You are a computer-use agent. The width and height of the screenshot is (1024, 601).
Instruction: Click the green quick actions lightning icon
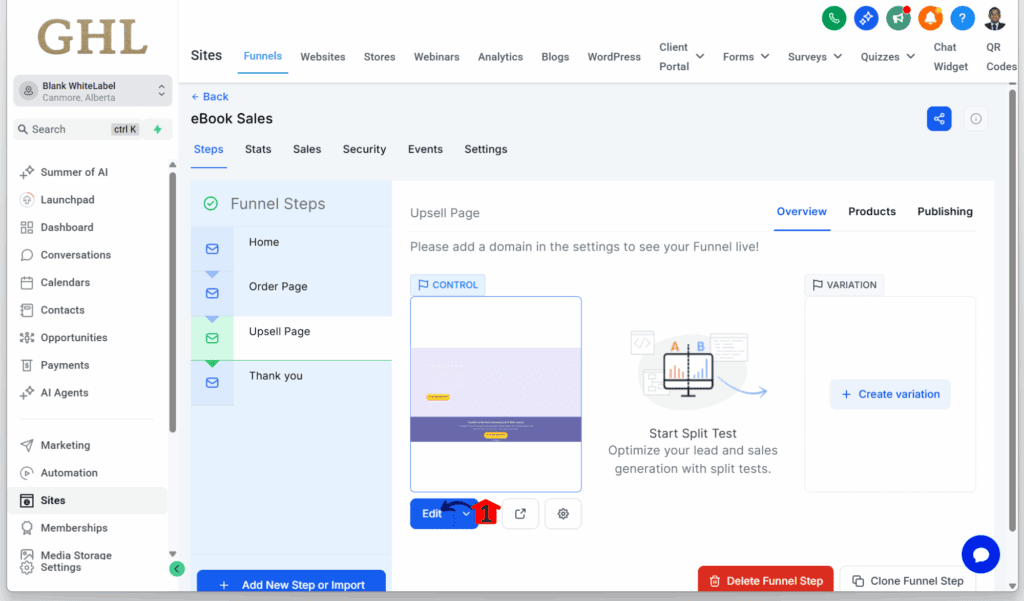[157, 129]
